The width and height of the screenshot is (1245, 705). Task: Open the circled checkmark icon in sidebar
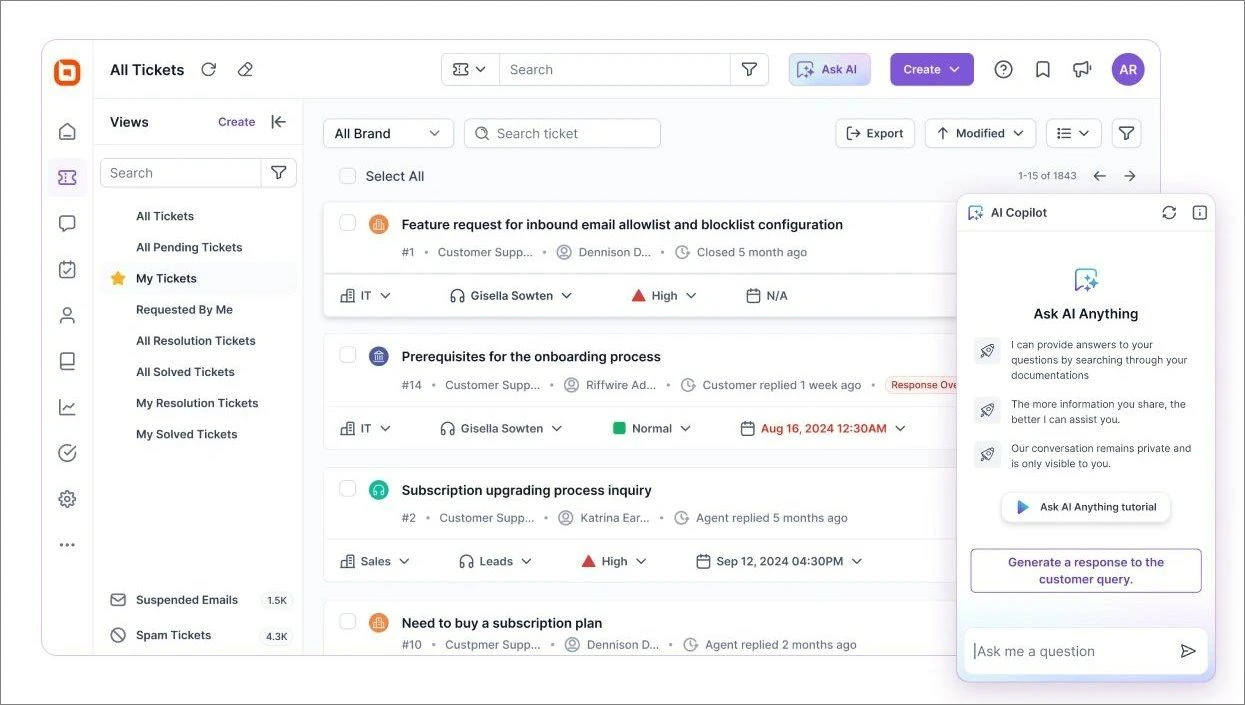67,453
